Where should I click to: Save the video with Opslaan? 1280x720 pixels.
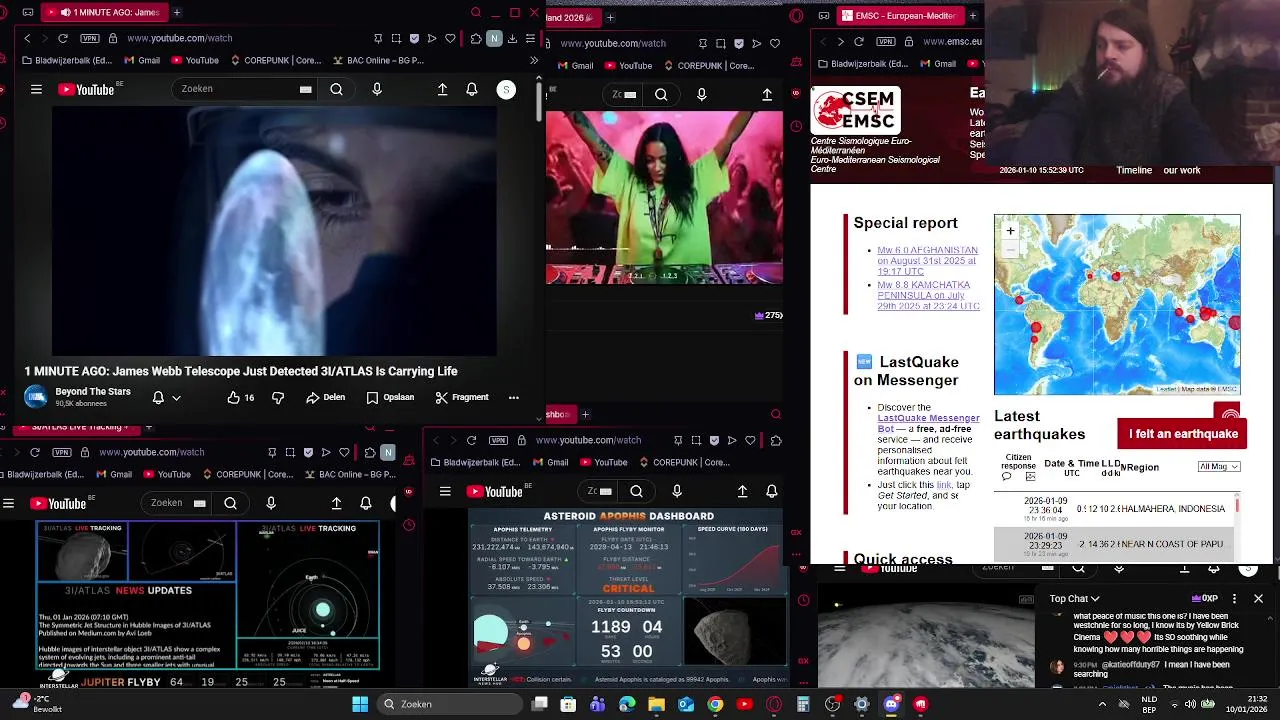coord(390,397)
